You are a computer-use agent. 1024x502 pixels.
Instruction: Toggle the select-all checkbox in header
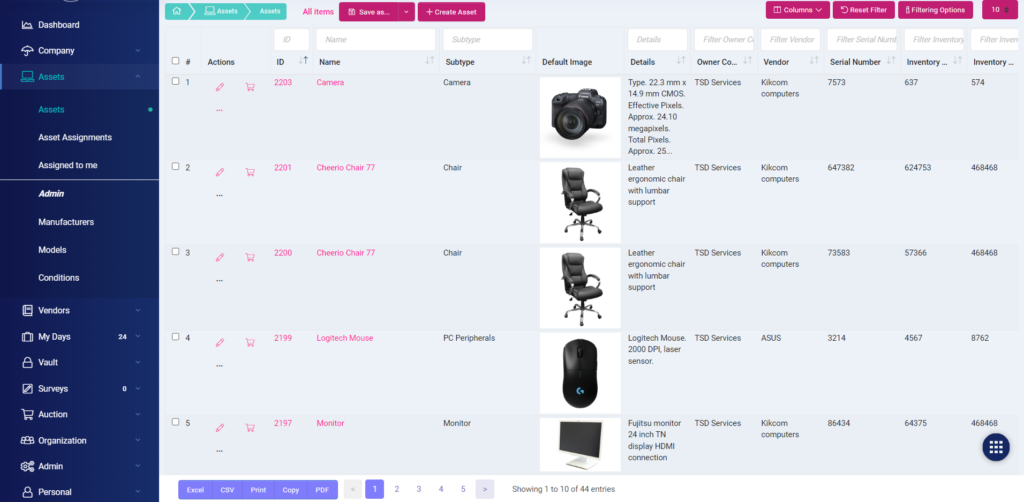click(176, 61)
